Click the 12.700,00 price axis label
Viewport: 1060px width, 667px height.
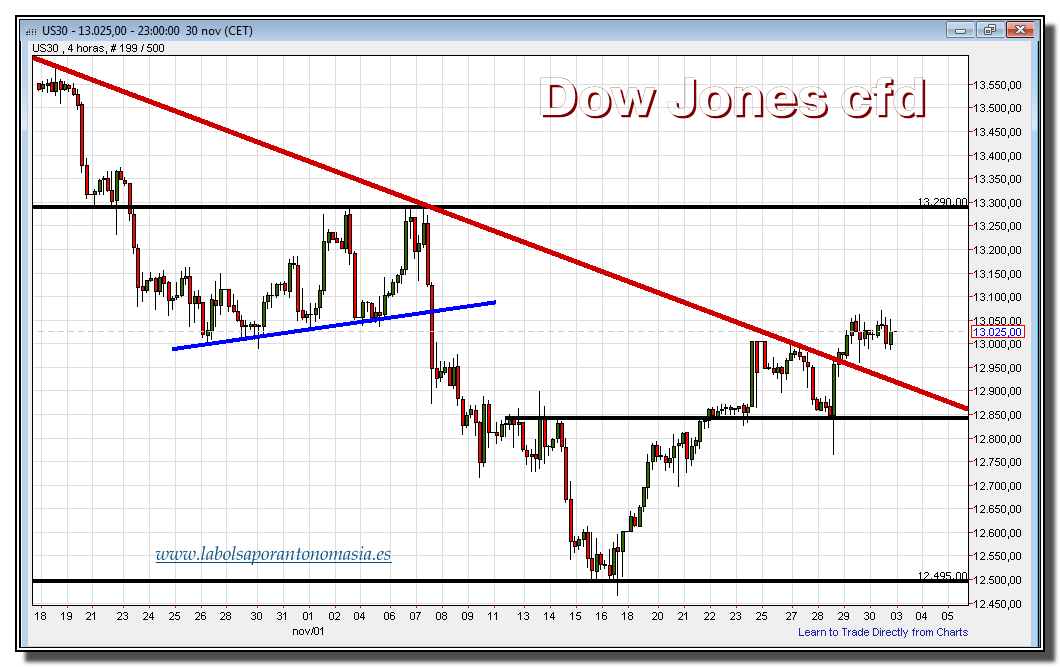point(997,486)
